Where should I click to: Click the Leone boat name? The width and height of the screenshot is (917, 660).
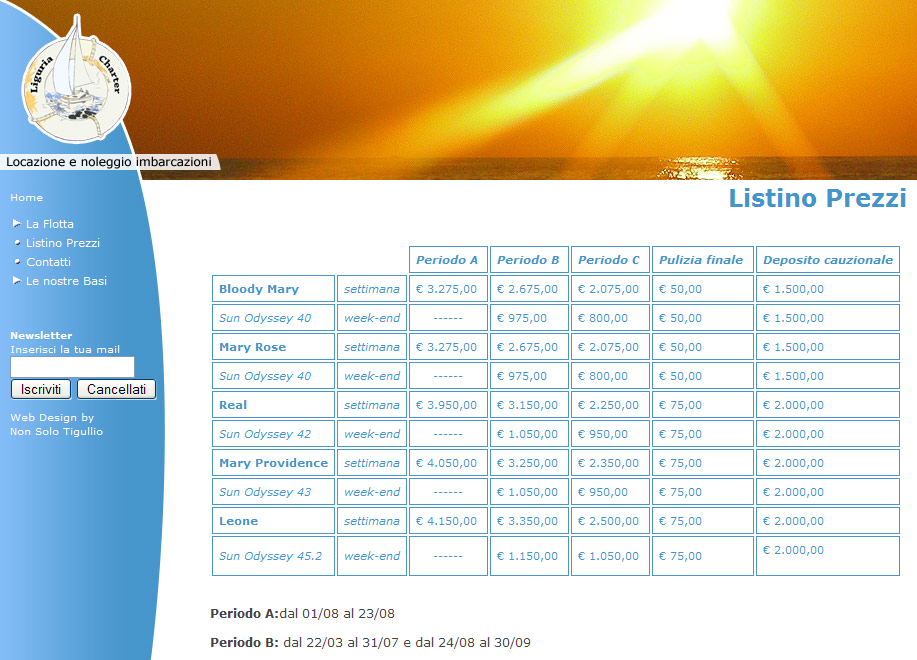(238, 521)
